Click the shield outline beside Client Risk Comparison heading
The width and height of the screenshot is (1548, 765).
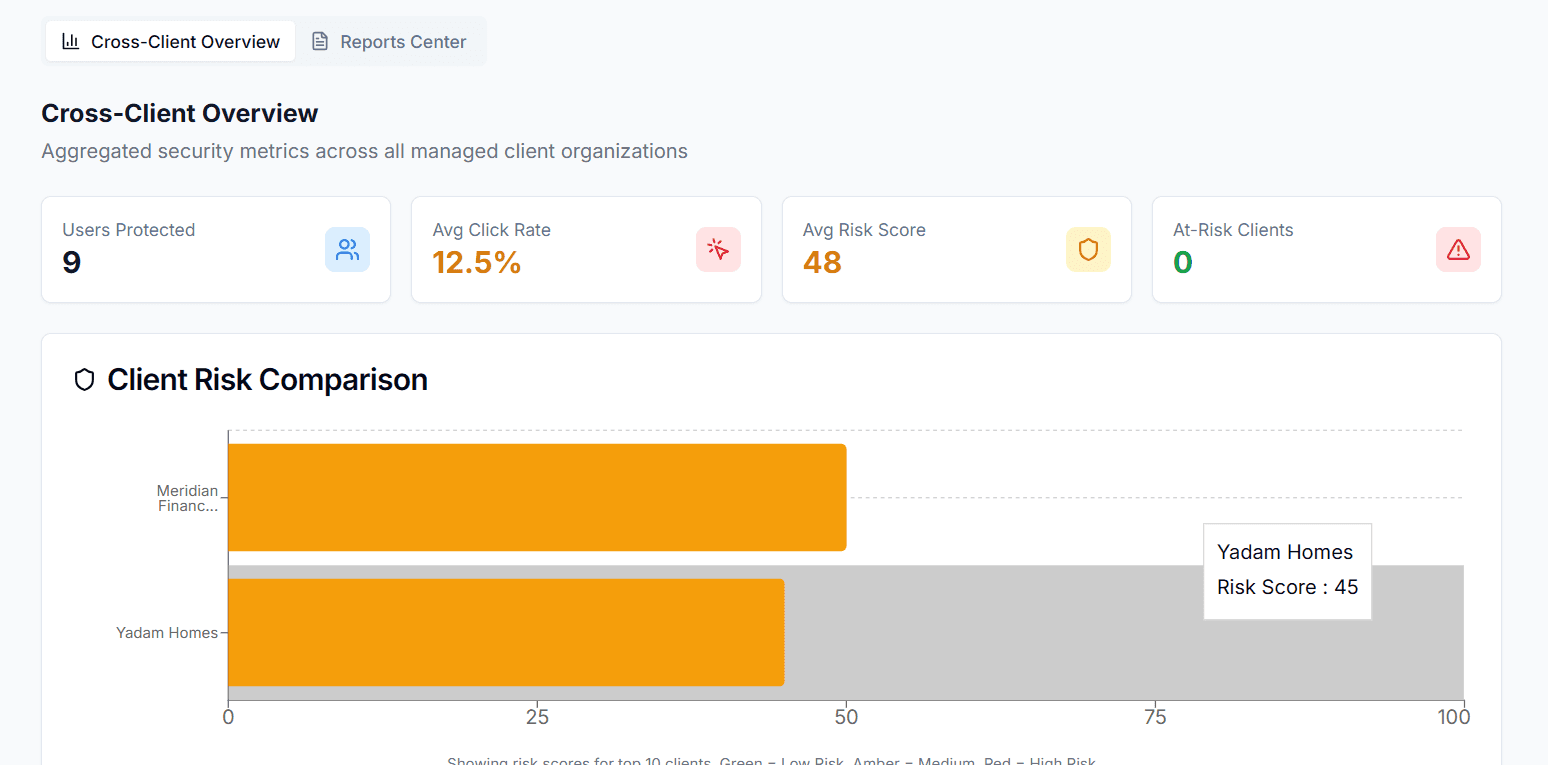coord(84,379)
